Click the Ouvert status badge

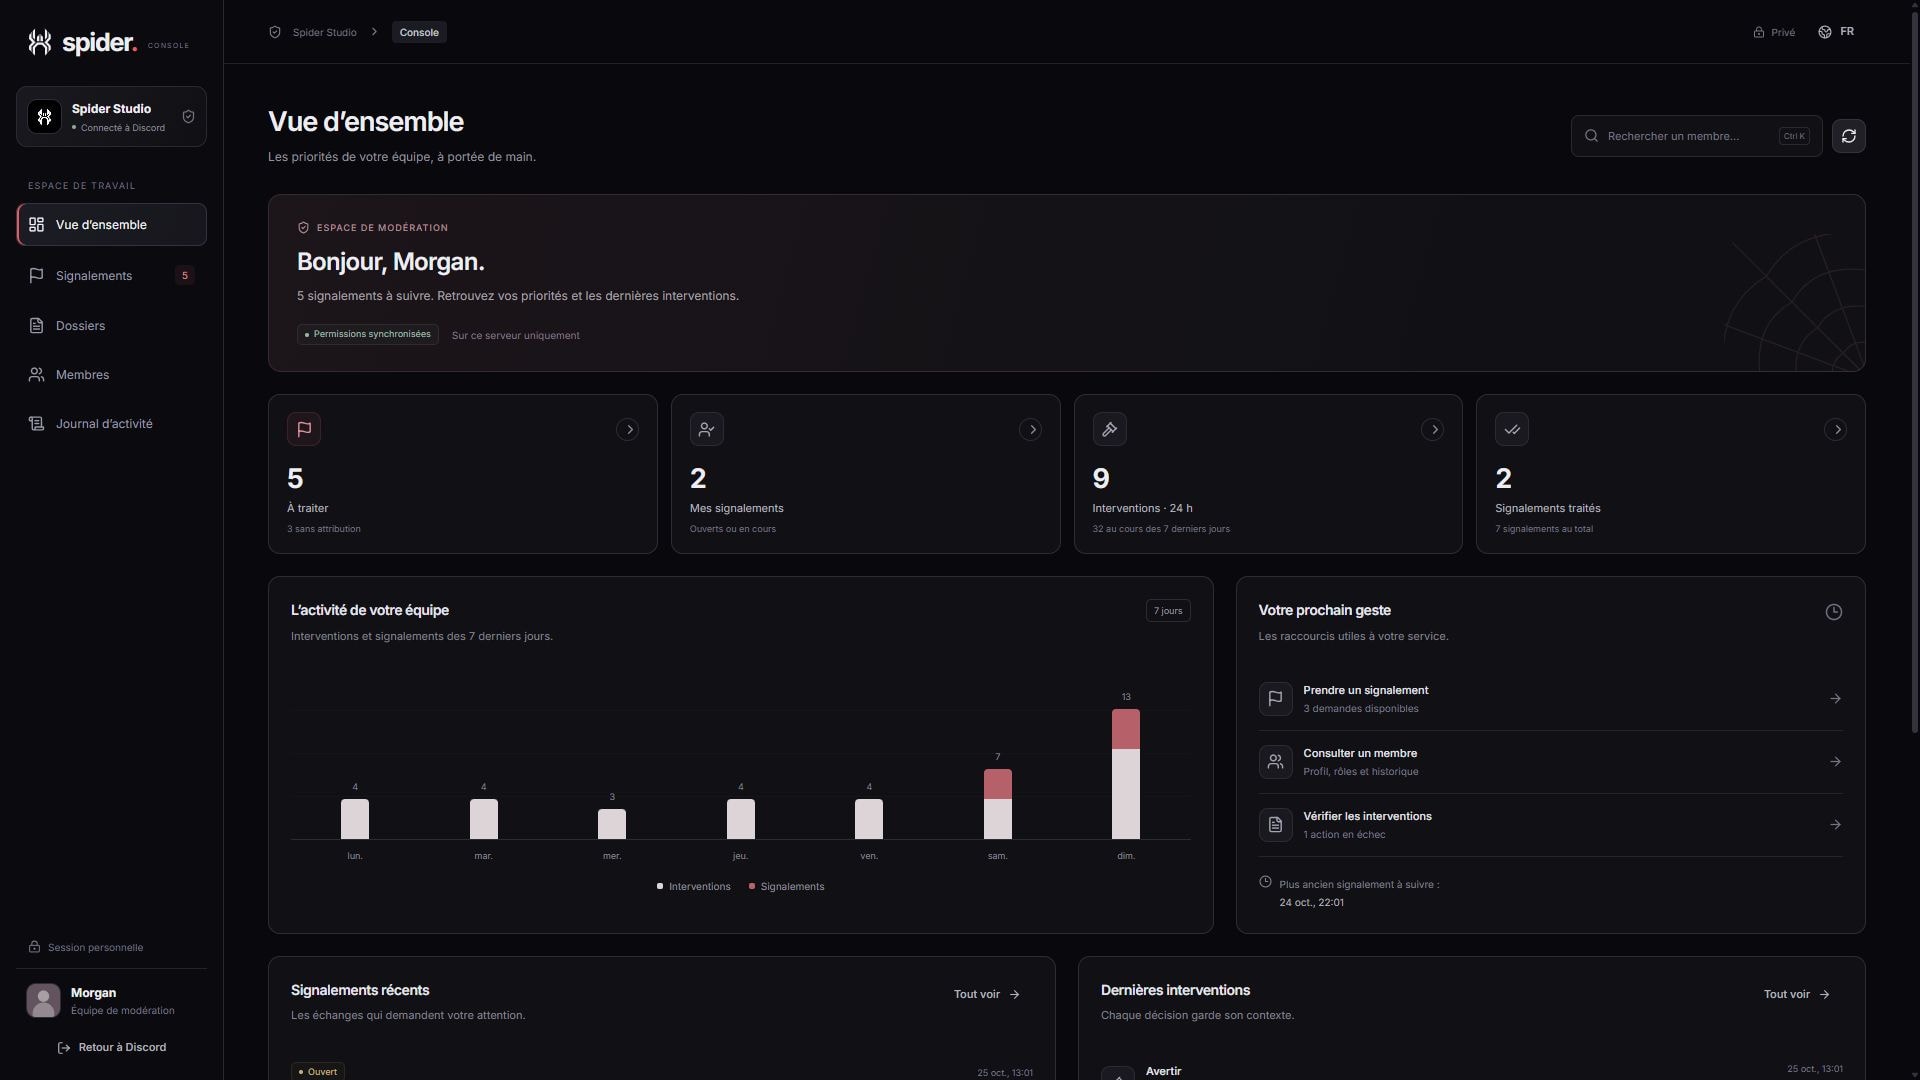(317, 1071)
